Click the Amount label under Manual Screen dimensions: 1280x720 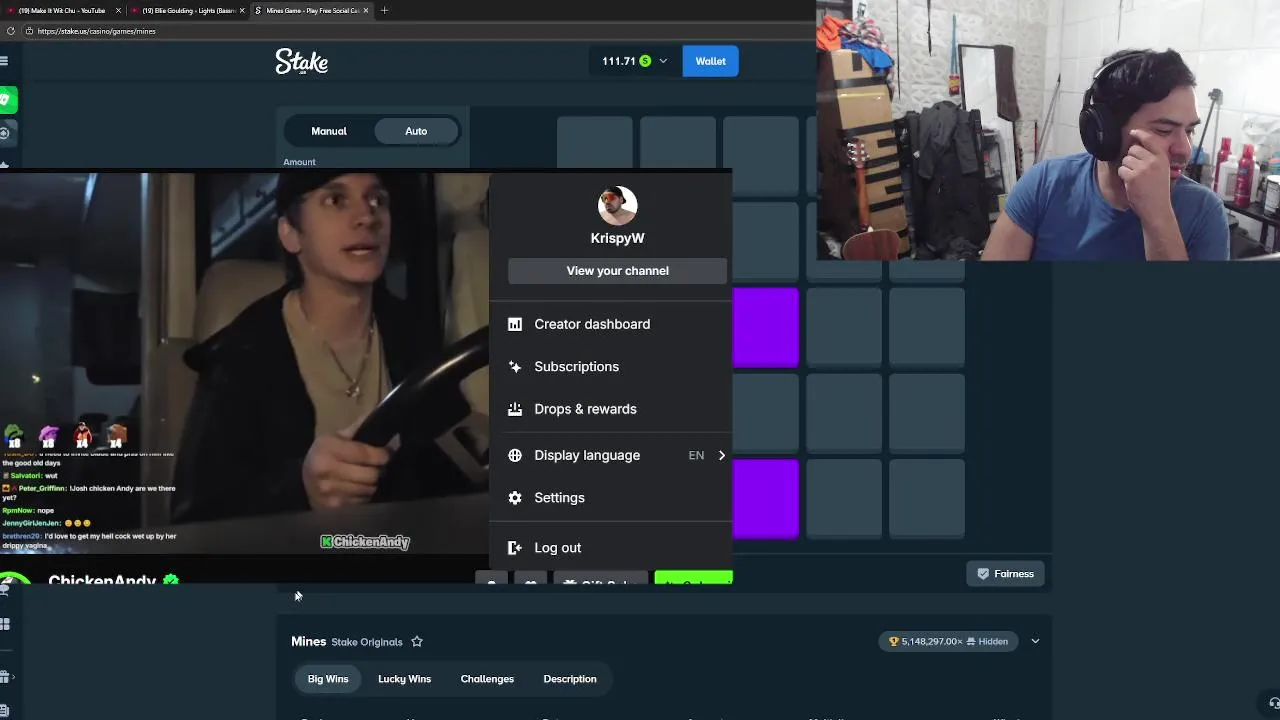click(299, 162)
